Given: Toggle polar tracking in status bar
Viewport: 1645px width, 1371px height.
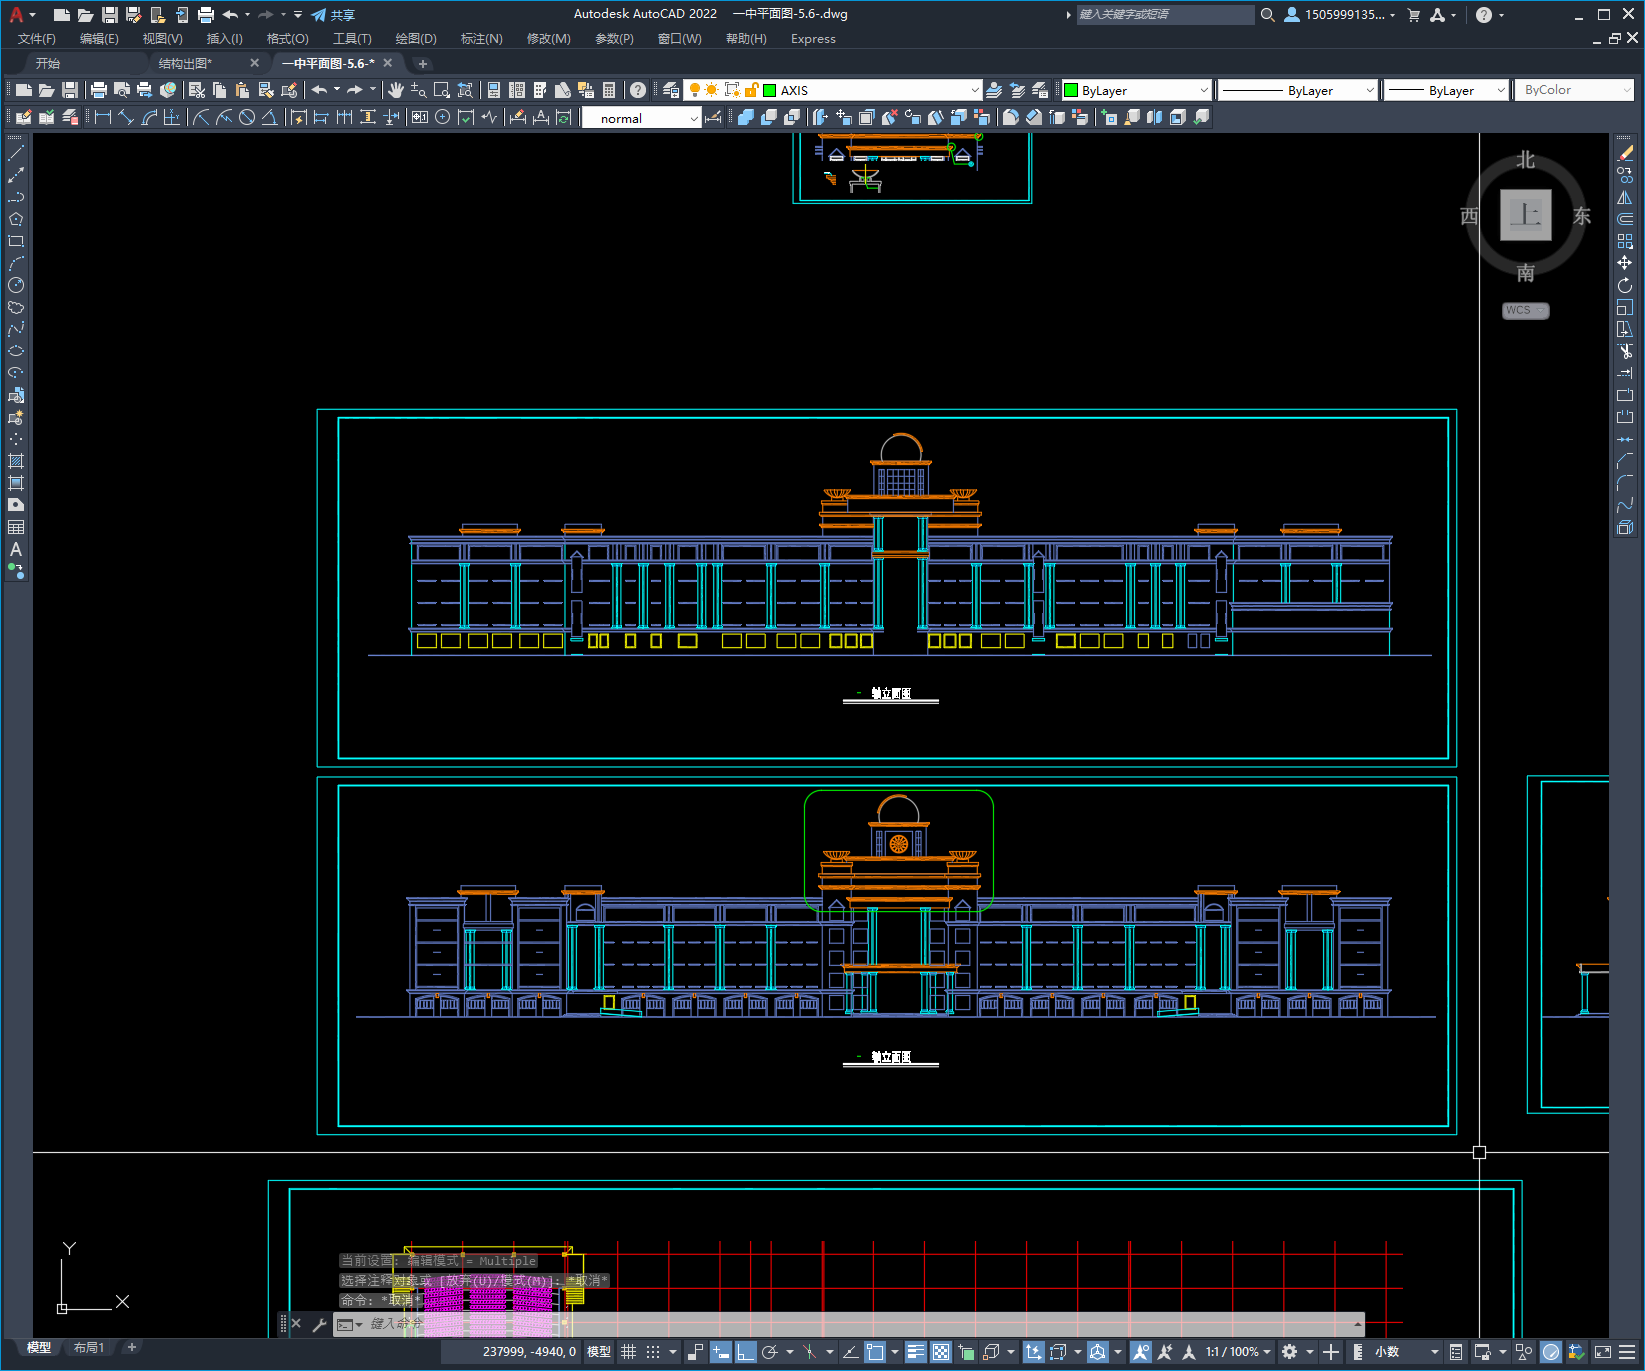Looking at the screenshot, I should [x=770, y=1352].
